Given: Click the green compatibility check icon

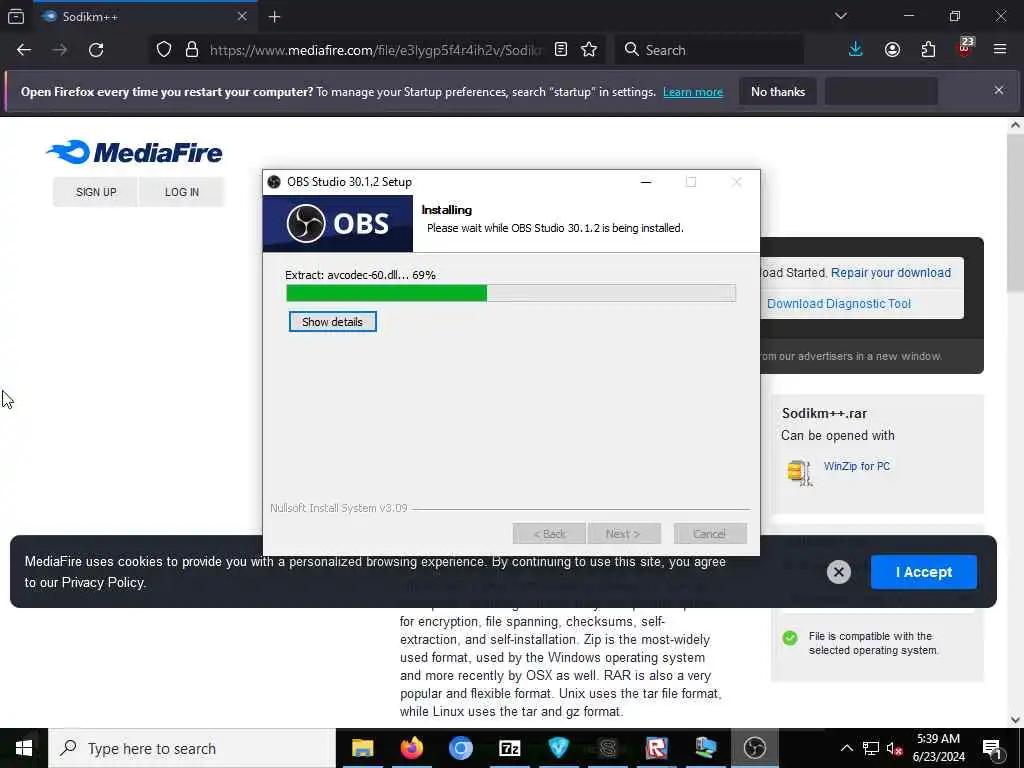Looking at the screenshot, I should tap(790, 638).
